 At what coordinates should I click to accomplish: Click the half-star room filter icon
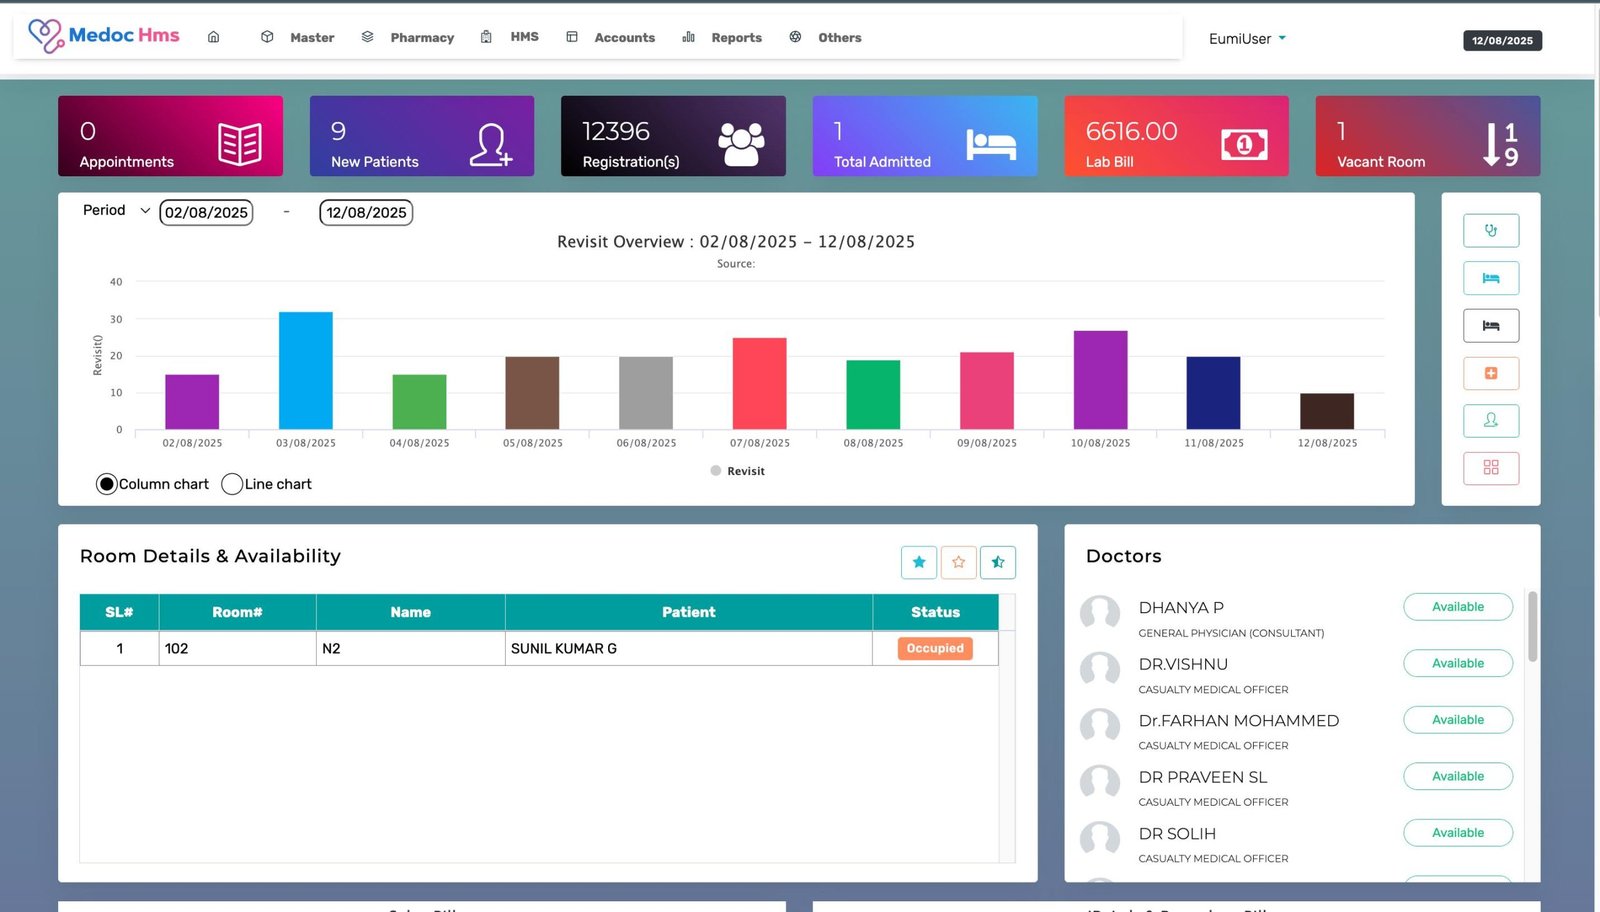click(997, 562)
